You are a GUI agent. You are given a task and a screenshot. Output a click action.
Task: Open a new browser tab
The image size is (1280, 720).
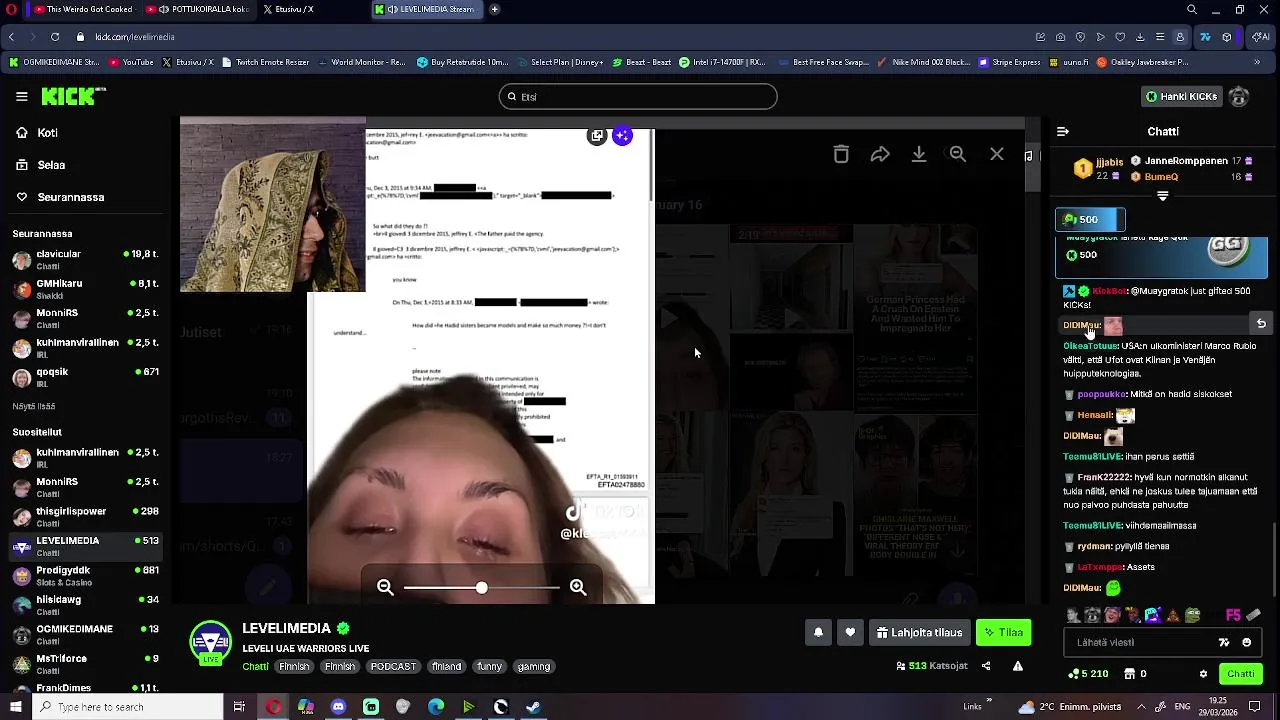pyautogui.click(x=494, y=9)
